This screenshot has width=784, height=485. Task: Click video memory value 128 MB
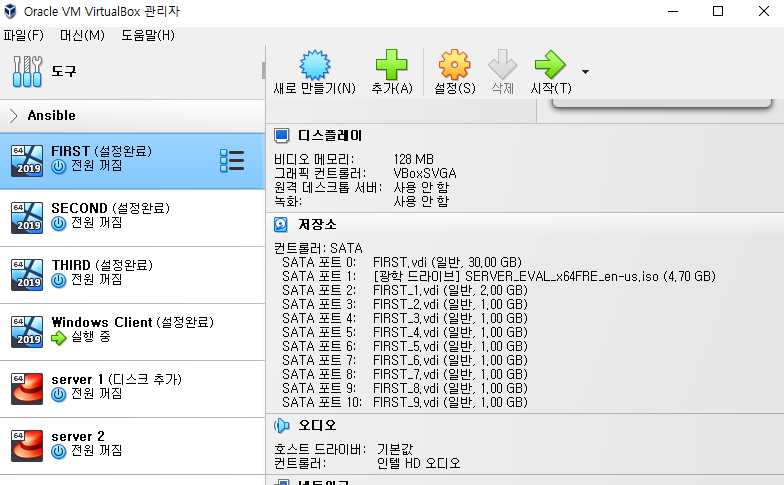click(414, 160)
